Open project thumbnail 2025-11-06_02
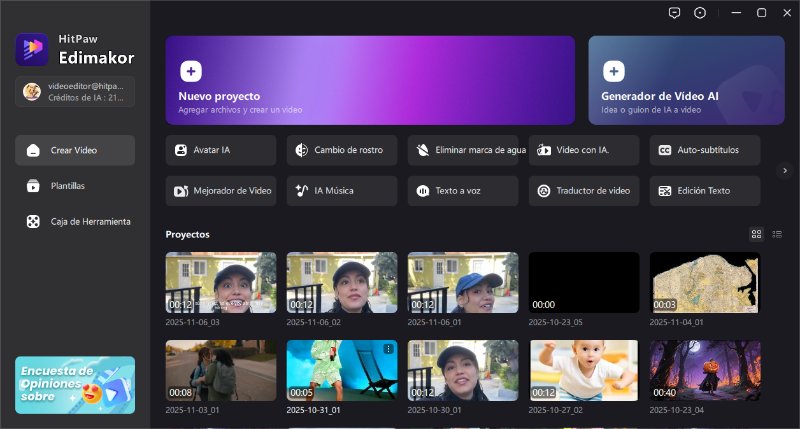The height and width of the screenshot is (429, 800). click(x=342, y=282)
